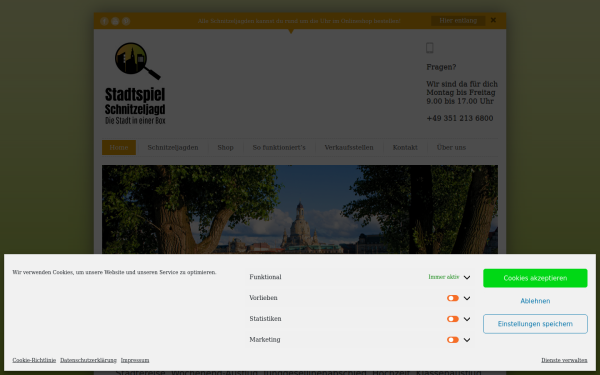The height and width of the screenshot is (375, 600).
Task: Click the Vorlieben cookie category label
Action: [263, 298]
